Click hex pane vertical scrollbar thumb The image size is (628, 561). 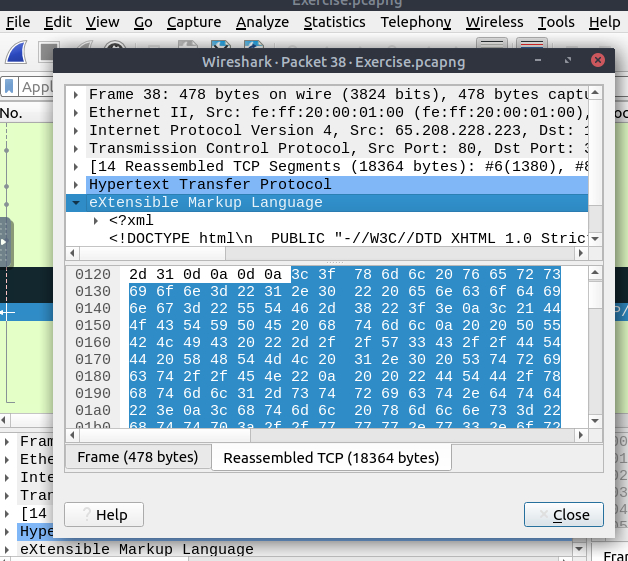coord(595,295)
